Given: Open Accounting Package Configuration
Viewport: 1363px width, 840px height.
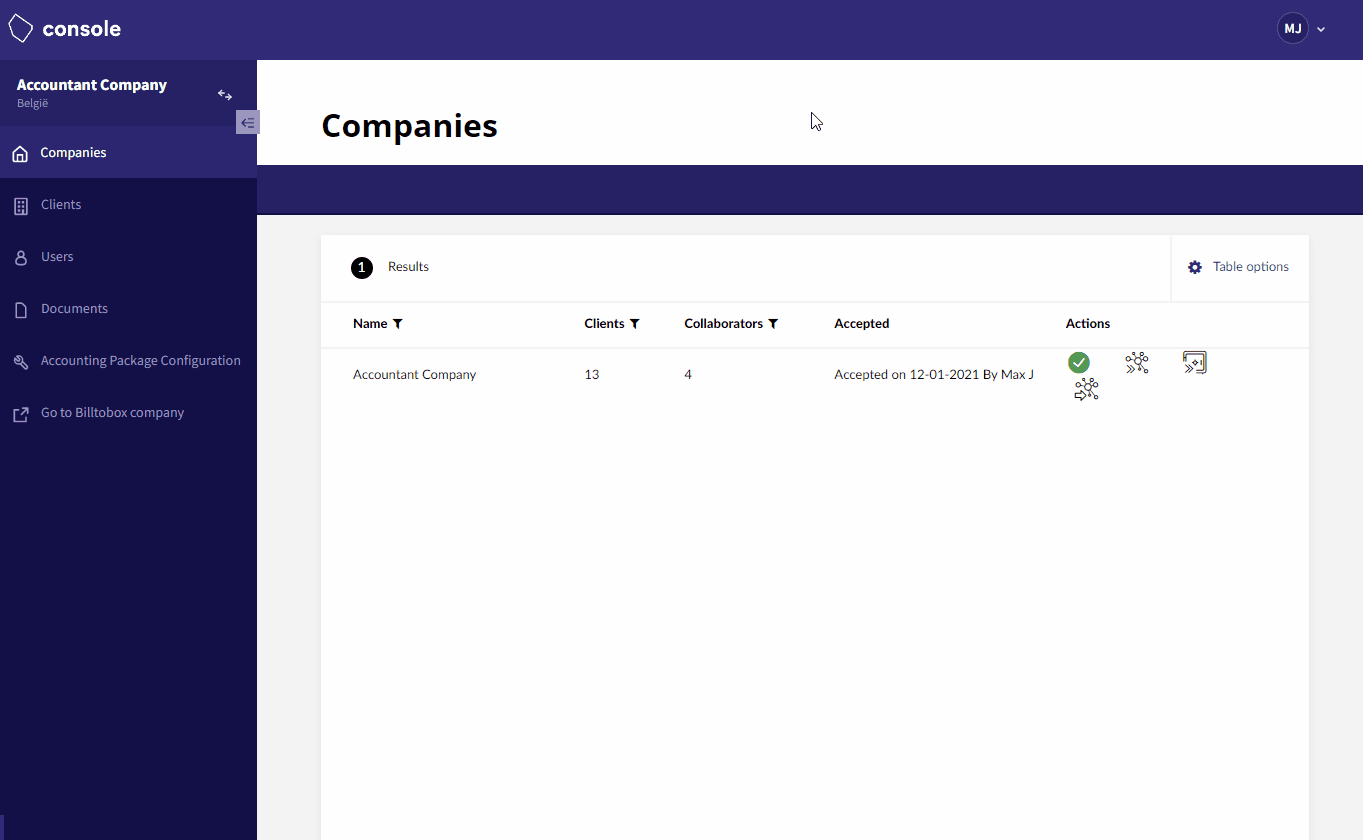Looking at the screenshot, I should click(128, 361).
